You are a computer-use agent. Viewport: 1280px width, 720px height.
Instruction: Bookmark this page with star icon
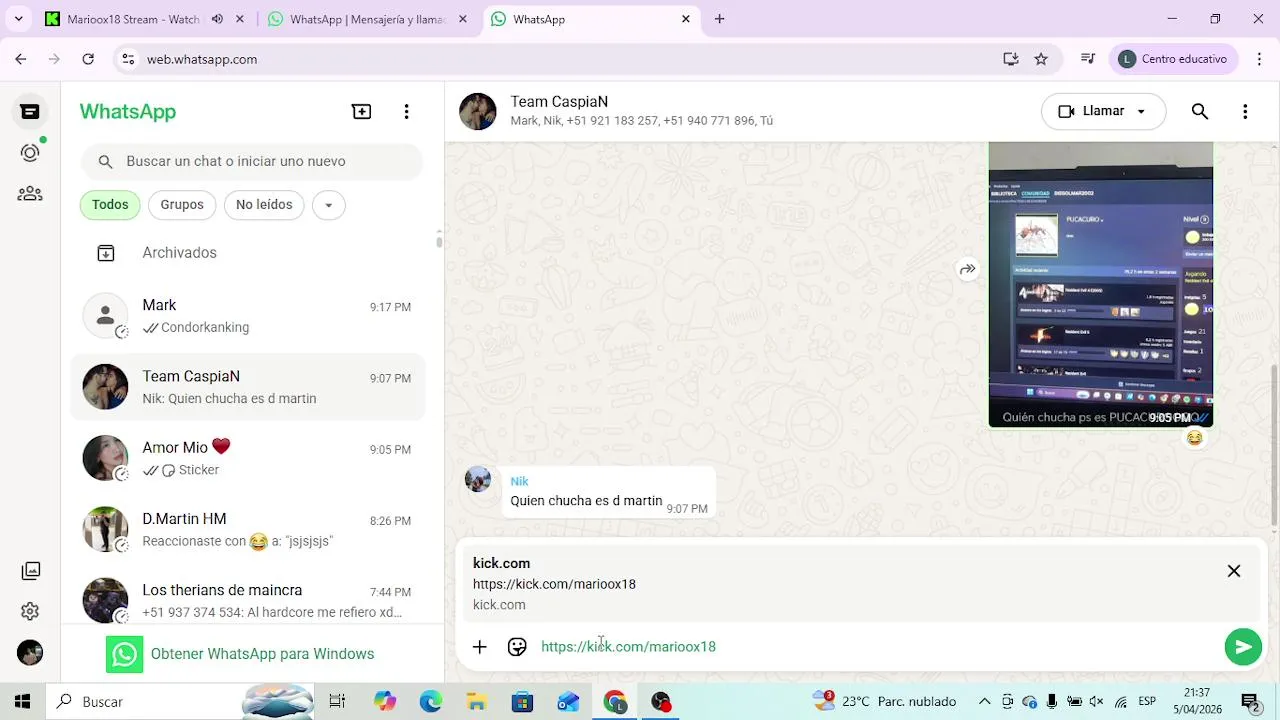[x=1041, y=59]
